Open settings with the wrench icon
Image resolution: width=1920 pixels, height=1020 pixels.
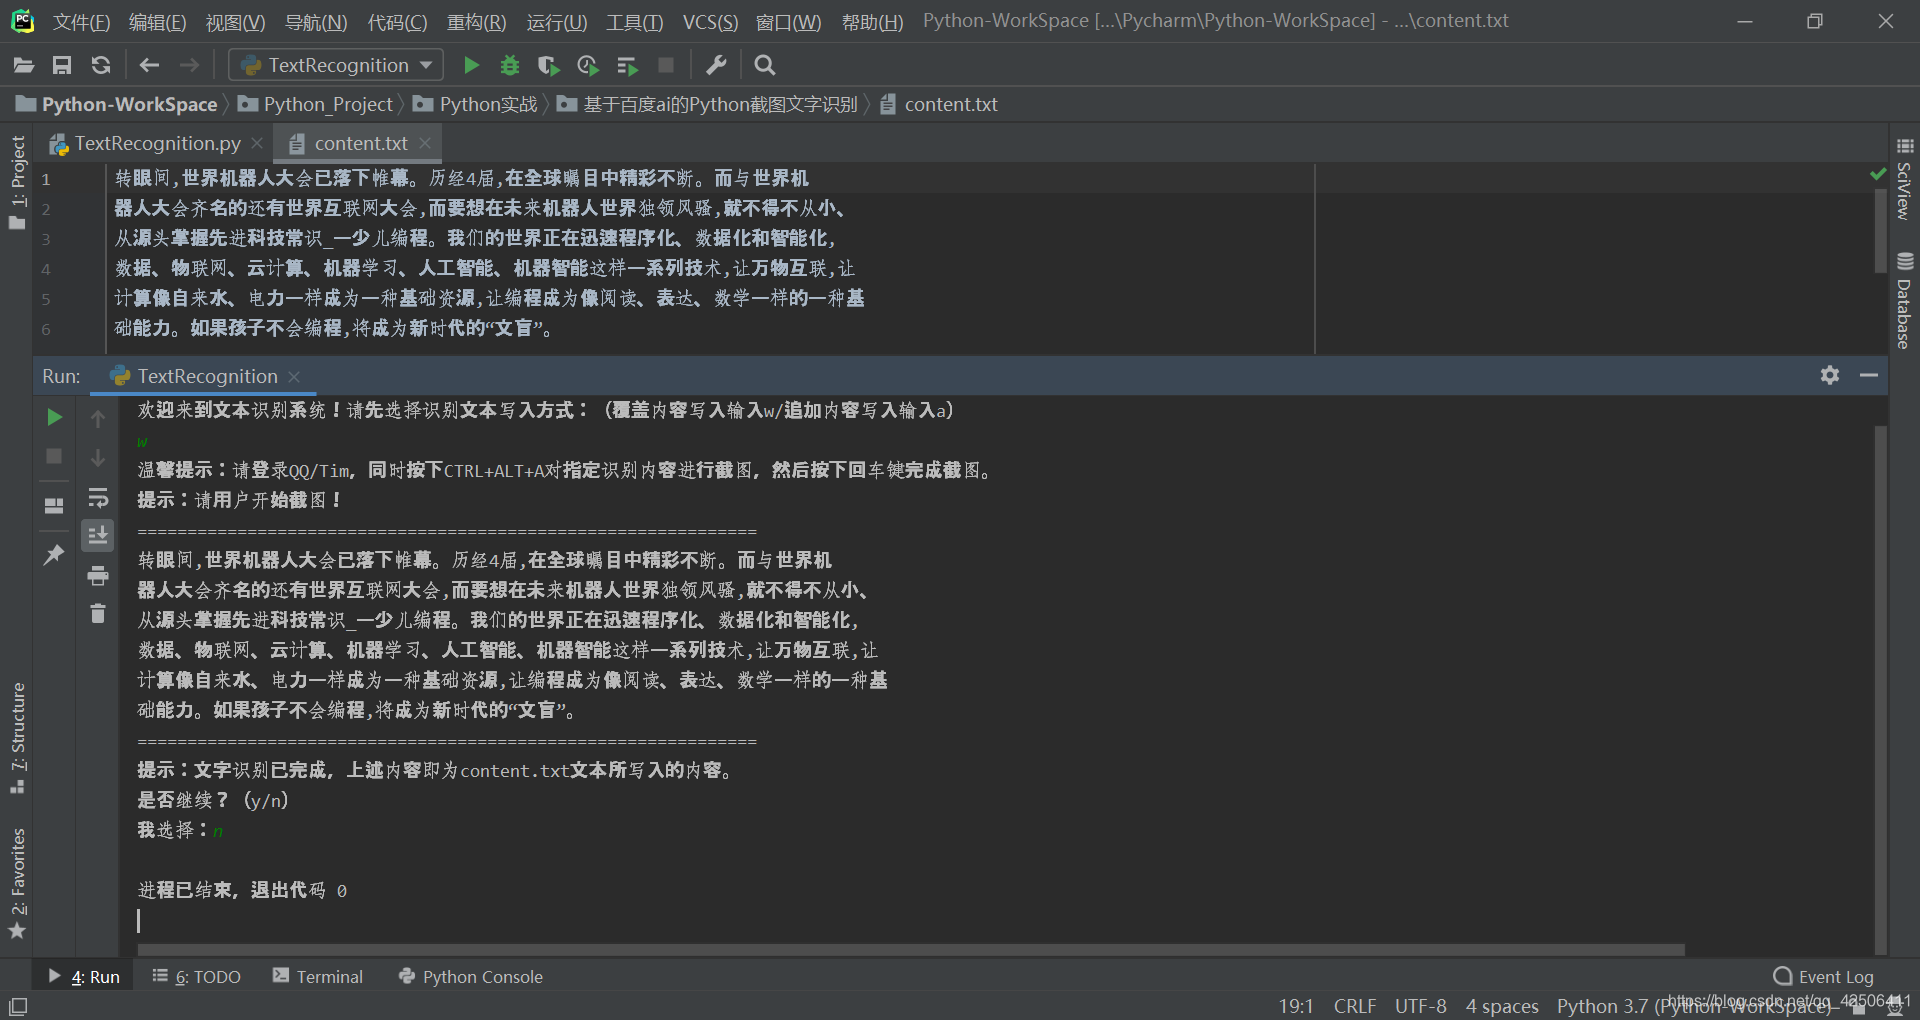(x=716, y=65)
